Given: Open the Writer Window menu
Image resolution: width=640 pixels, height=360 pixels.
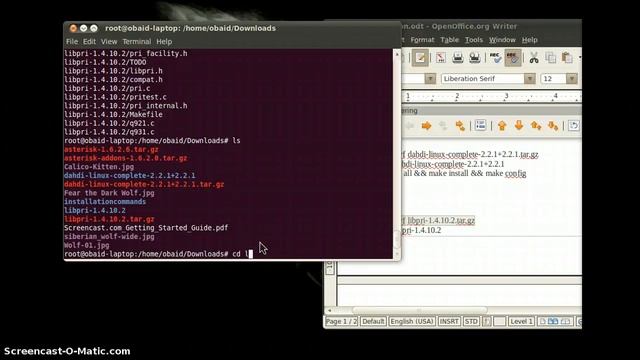Looking at the screenshot, I should click(x=502, y=40).
